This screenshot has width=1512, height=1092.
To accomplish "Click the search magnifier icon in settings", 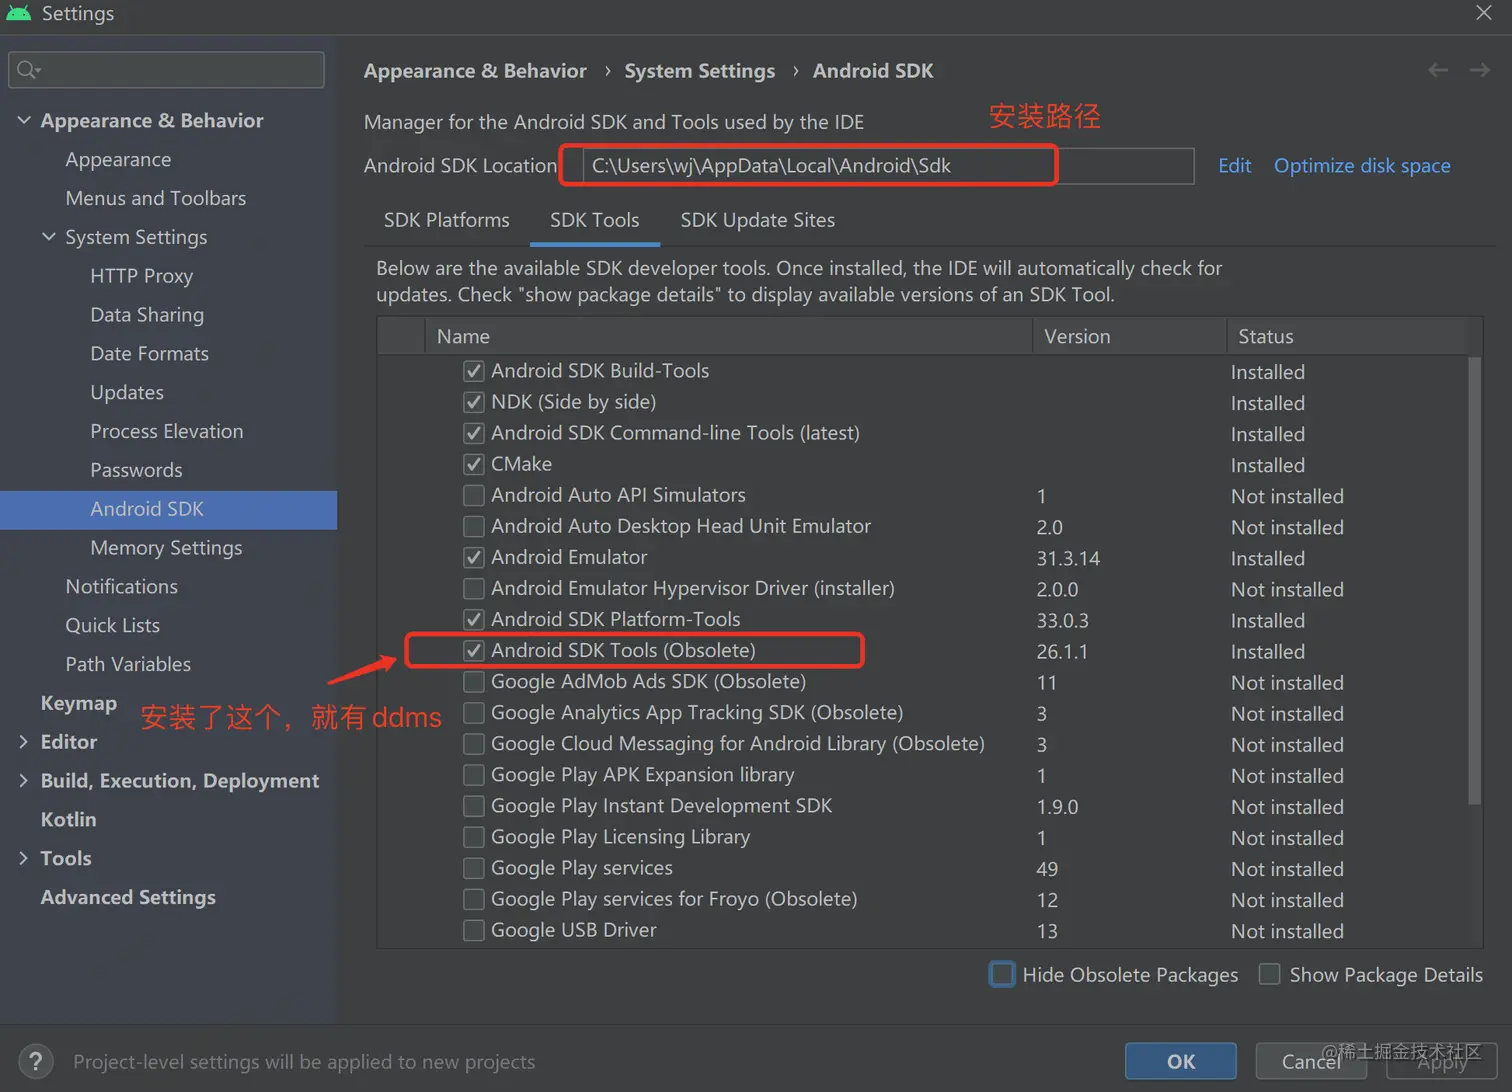I will point(27,69).
